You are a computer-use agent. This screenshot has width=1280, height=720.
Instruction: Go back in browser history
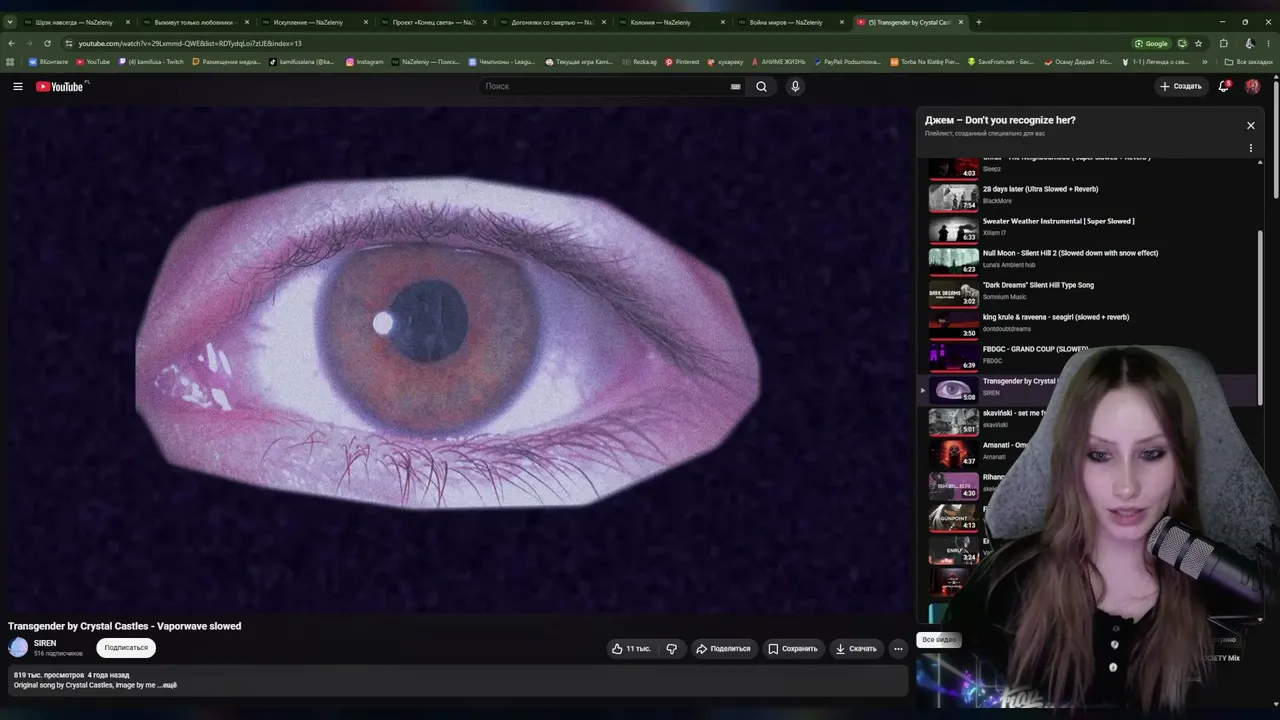click(11, 43)
